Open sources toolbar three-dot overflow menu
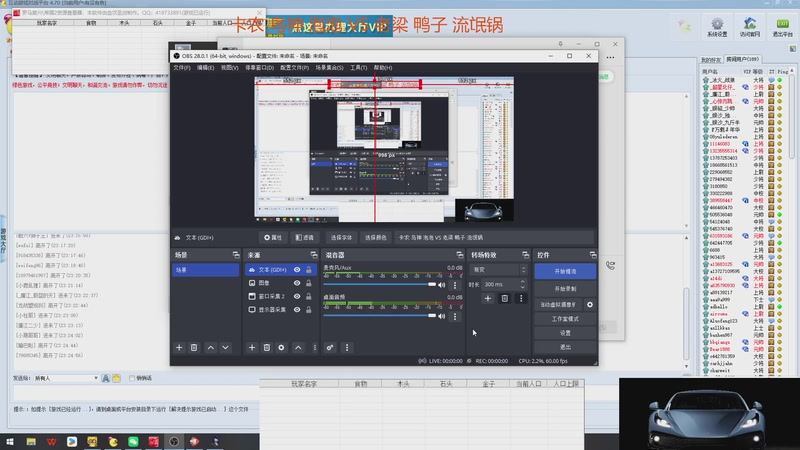The width and height of the screenshot is (800, 450). [x=314, y=347]
